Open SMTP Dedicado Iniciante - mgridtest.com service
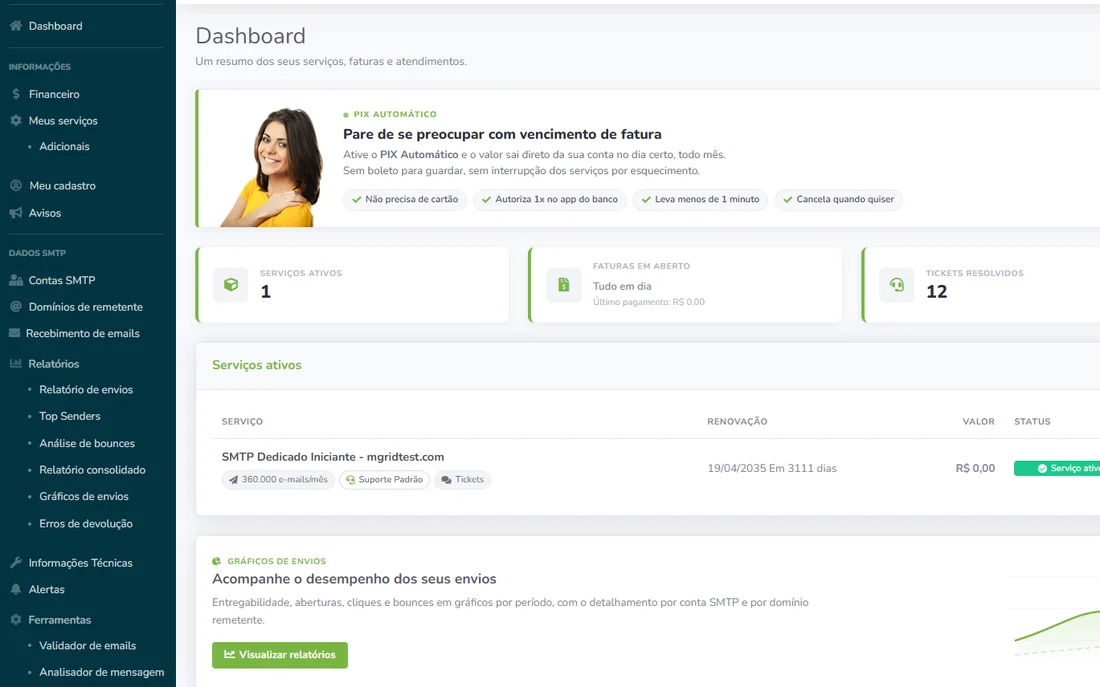This screenshot has height=687, width=1100. [333, 457]
